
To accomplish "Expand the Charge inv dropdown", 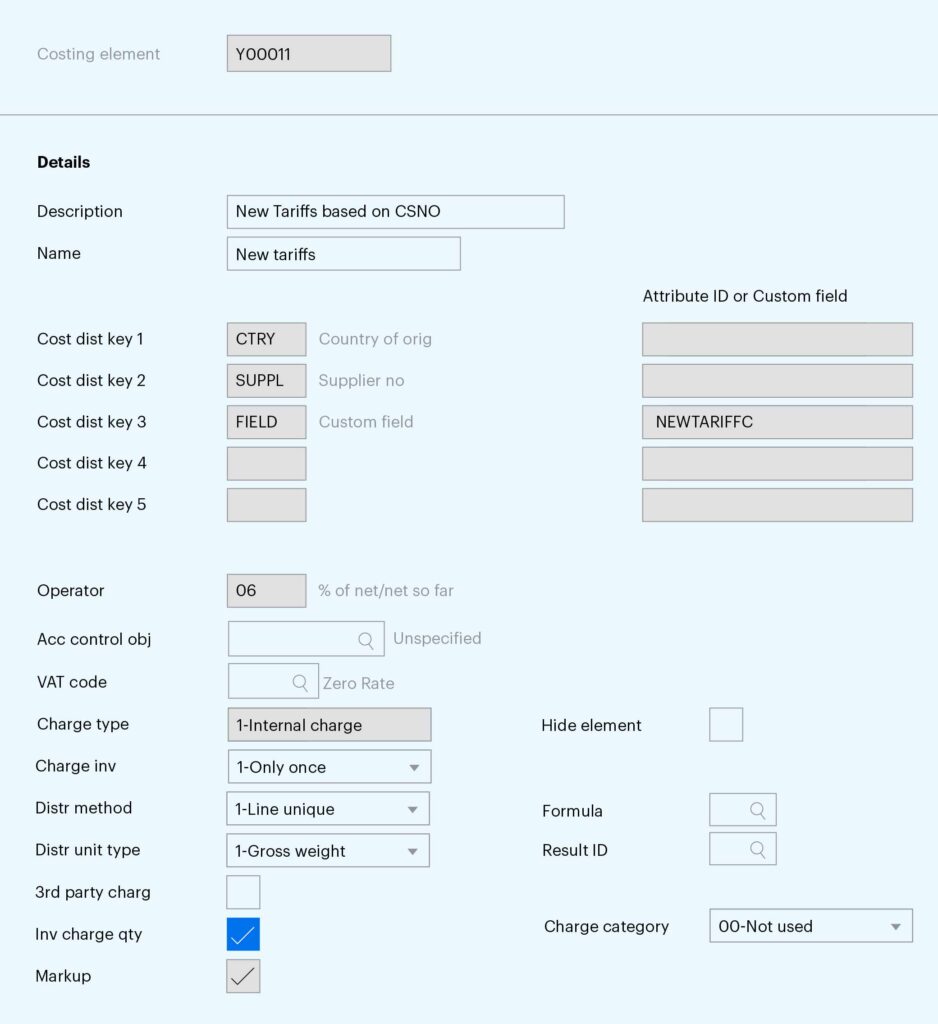I will point(329,767).
